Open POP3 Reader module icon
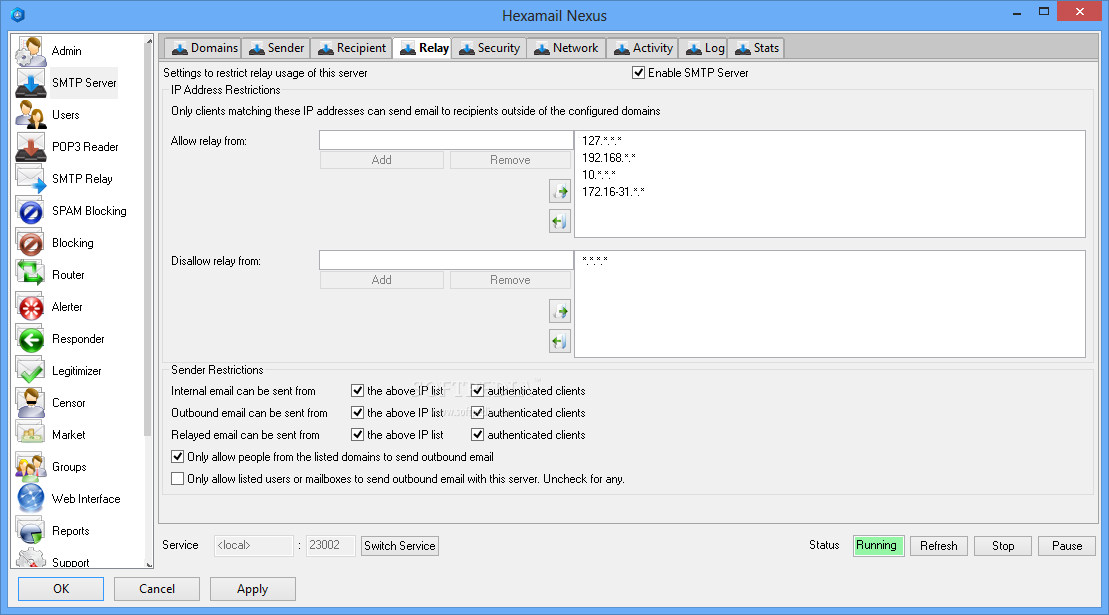This screenshot has width=1109, height=615. 30,146
